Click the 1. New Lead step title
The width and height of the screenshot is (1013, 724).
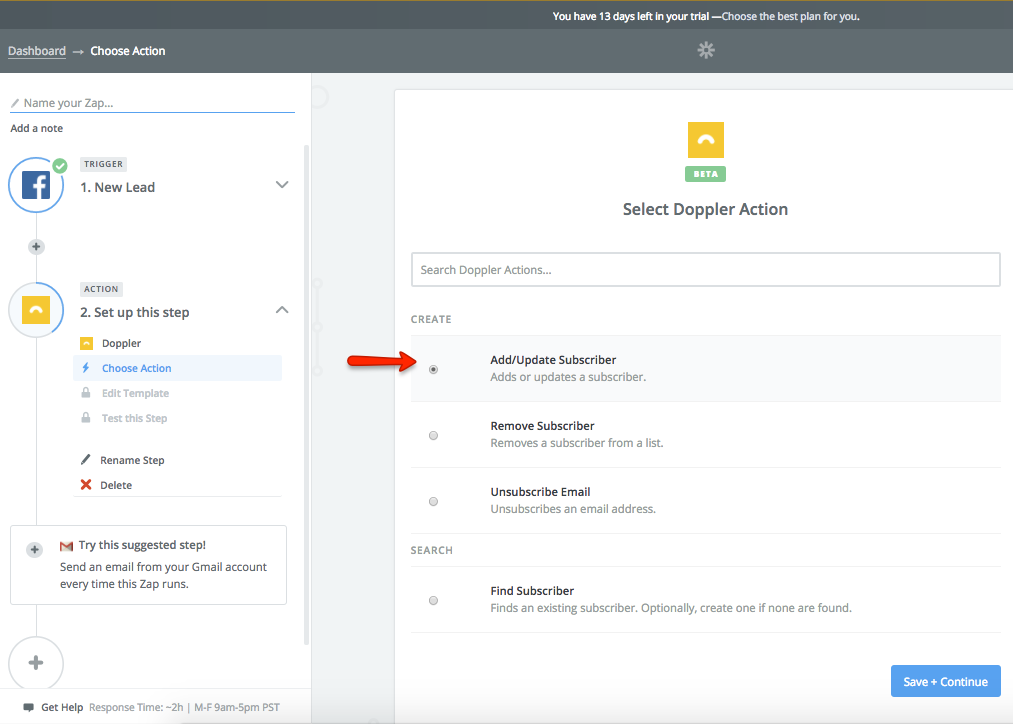tap(118, 187)
